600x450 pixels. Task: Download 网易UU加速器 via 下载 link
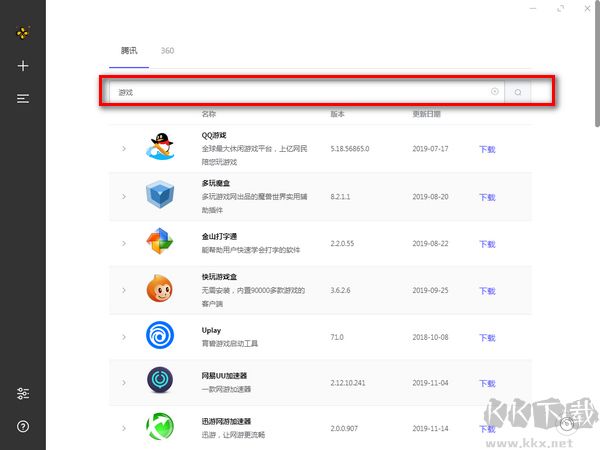488,383
